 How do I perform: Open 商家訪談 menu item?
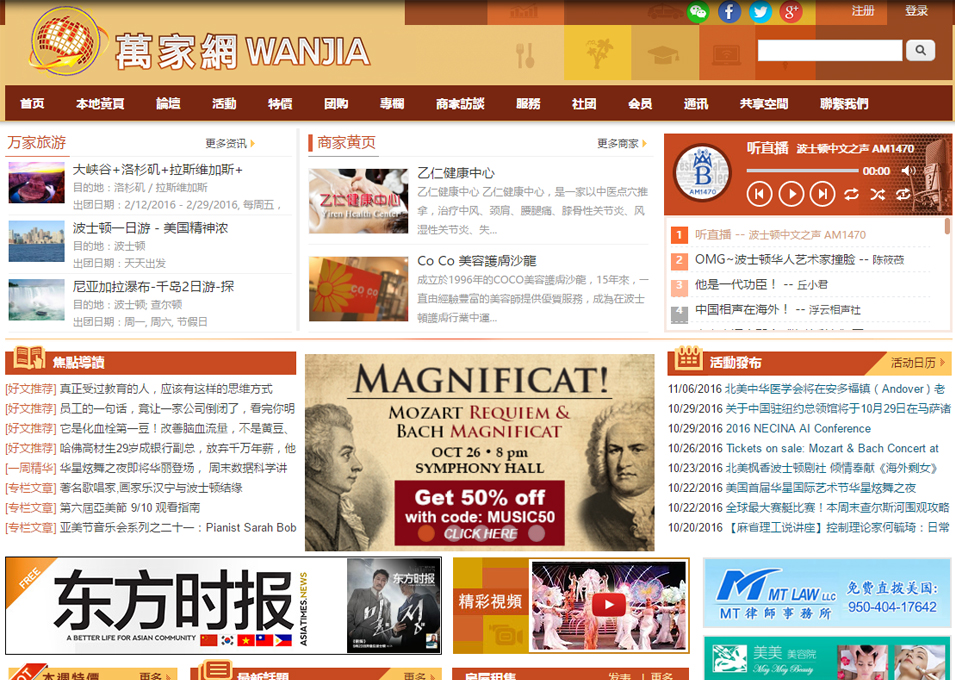click(x=460, y=104)
